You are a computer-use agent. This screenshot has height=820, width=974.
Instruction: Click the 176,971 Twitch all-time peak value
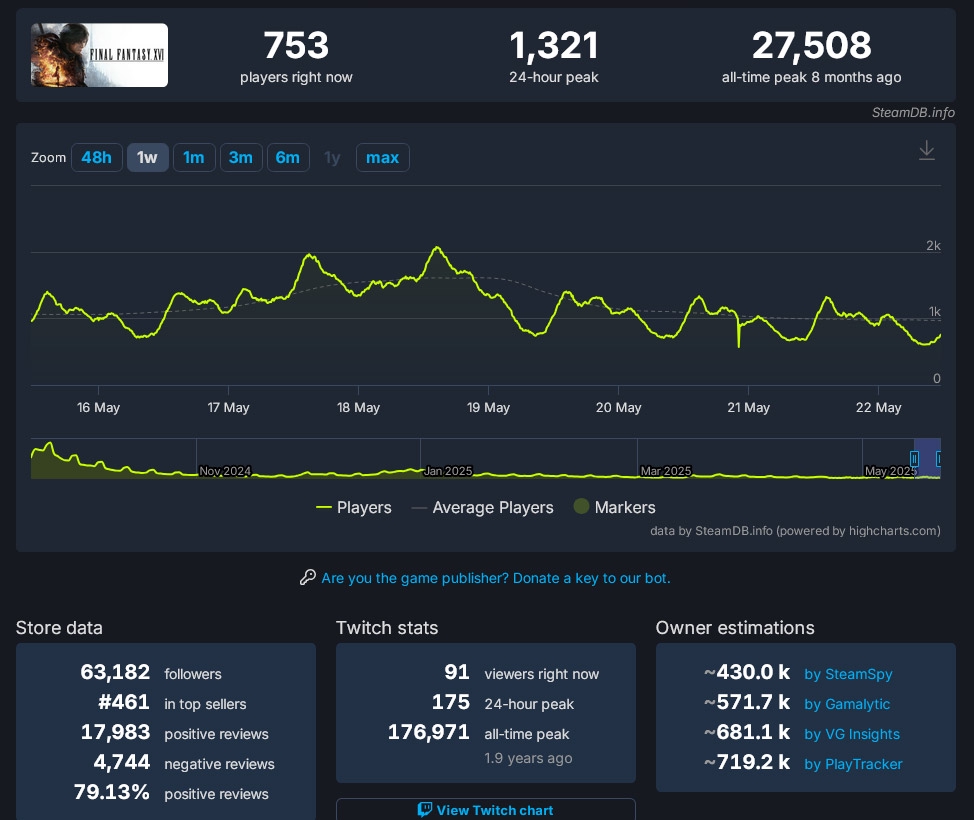tap(429, 732)
